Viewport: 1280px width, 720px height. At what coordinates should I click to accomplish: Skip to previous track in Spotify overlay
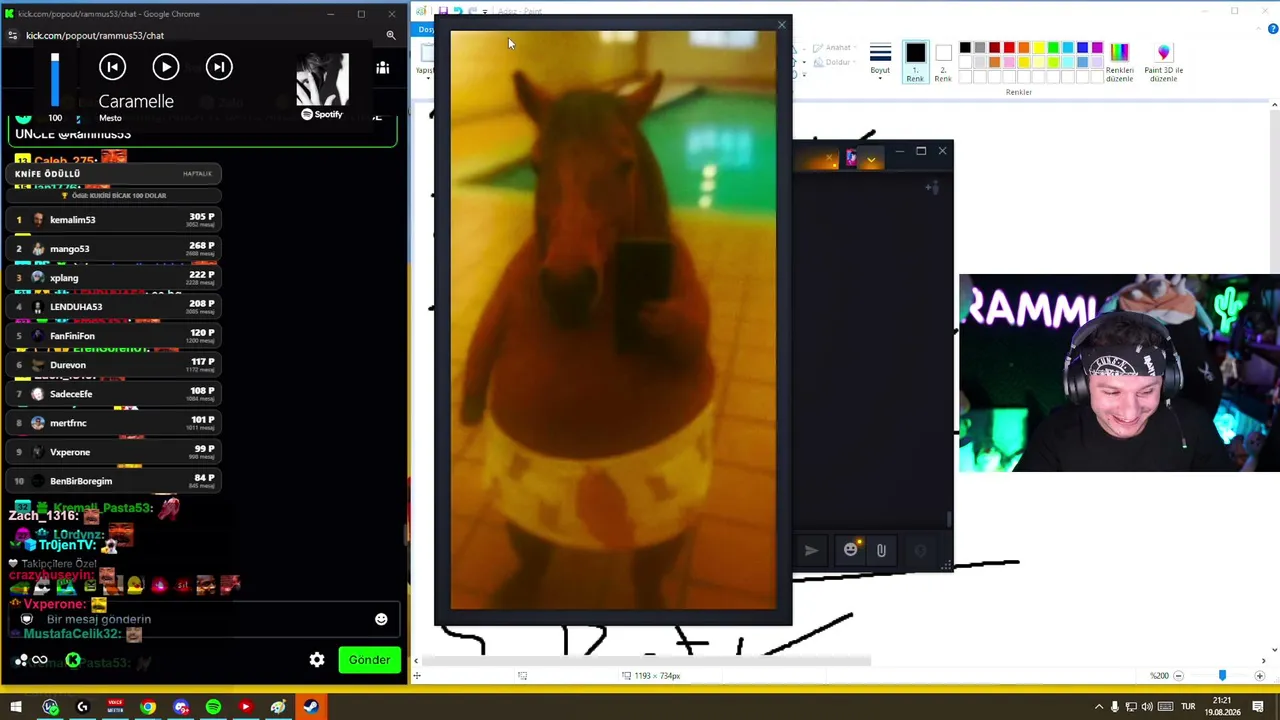tap(112, 67)
